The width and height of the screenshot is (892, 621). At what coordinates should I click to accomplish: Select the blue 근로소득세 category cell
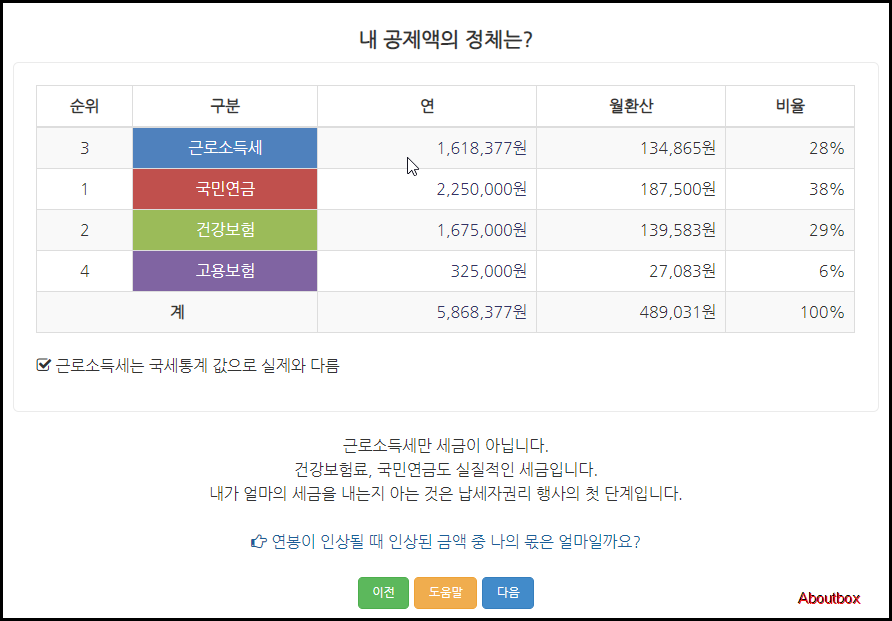(225, 148)
